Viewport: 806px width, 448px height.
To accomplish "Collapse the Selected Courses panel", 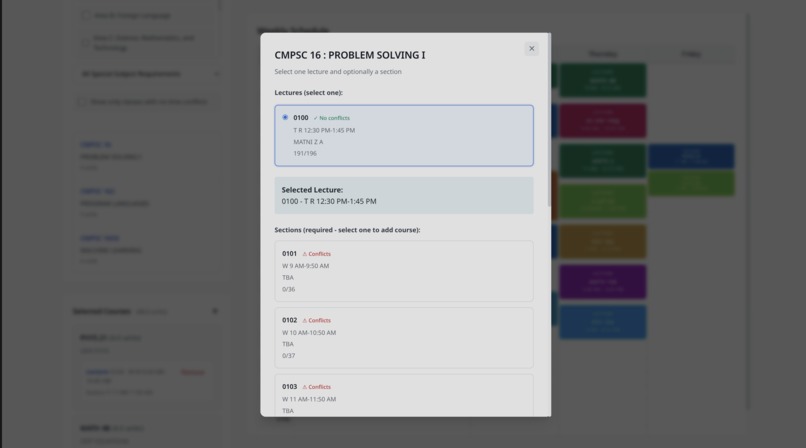I will point(215,311).
